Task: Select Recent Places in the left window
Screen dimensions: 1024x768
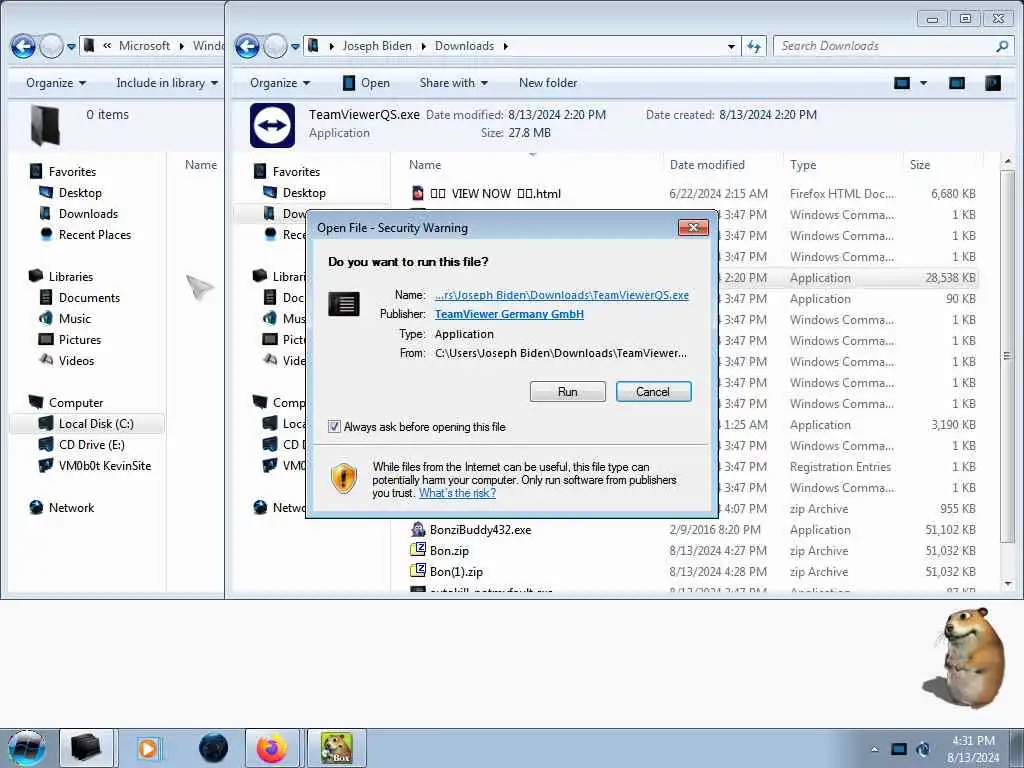Action: click(x=95, y=234)
